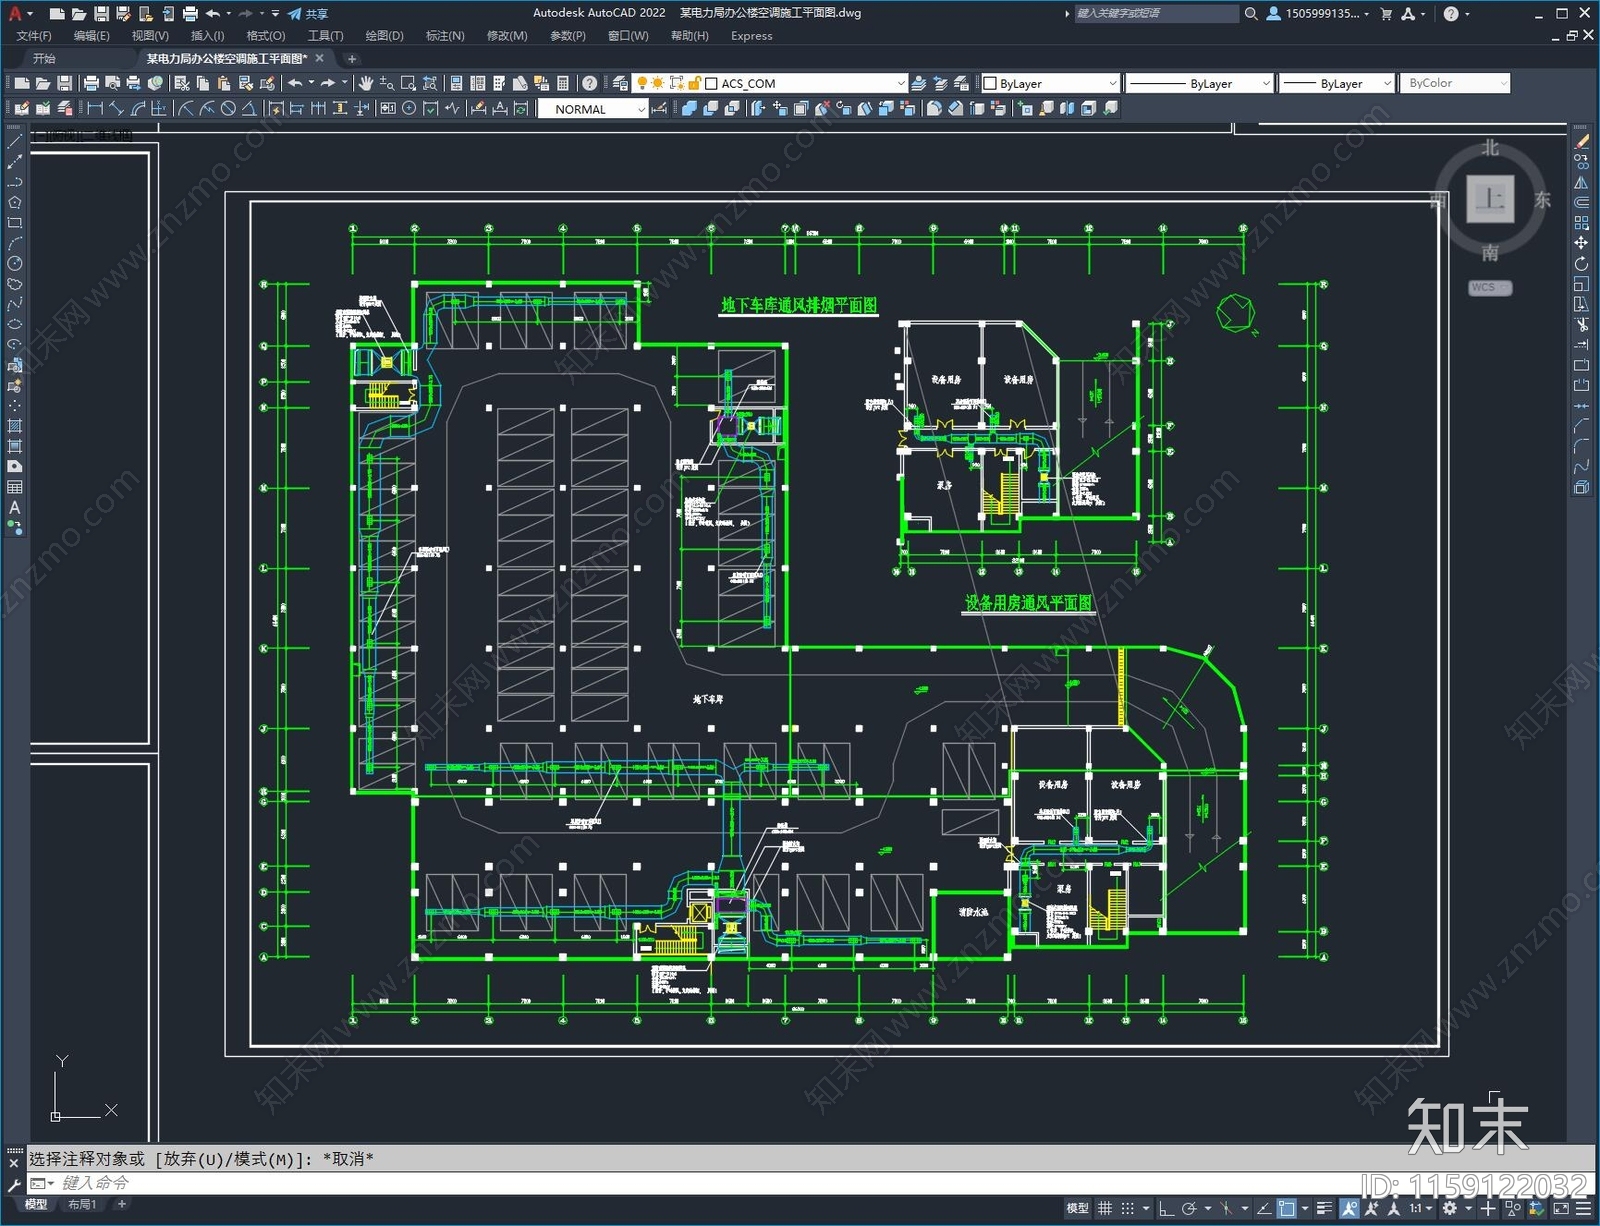Click the Plot (print) icon in standard toolbar
The height and width of the screenshot is (1226, 1600).
(91, 83)
